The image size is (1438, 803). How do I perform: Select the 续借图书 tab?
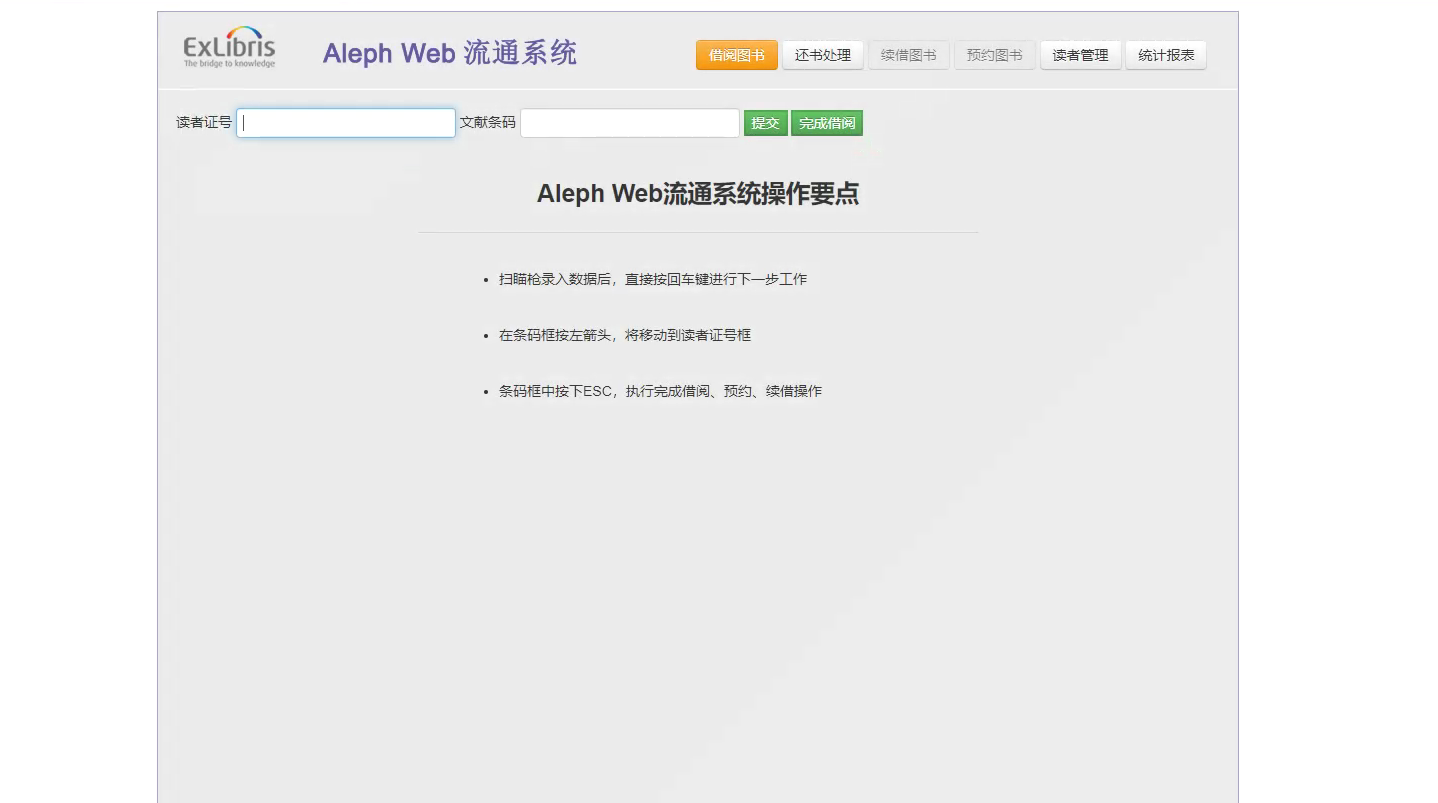pyautogui.click(x=908, y=55)
